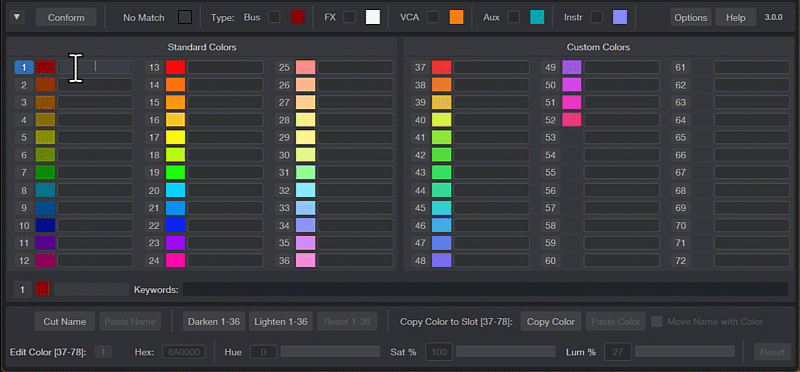The image size is (800, 372).
Task: Click the Paste Color button
Action: (x=616, y=321)
